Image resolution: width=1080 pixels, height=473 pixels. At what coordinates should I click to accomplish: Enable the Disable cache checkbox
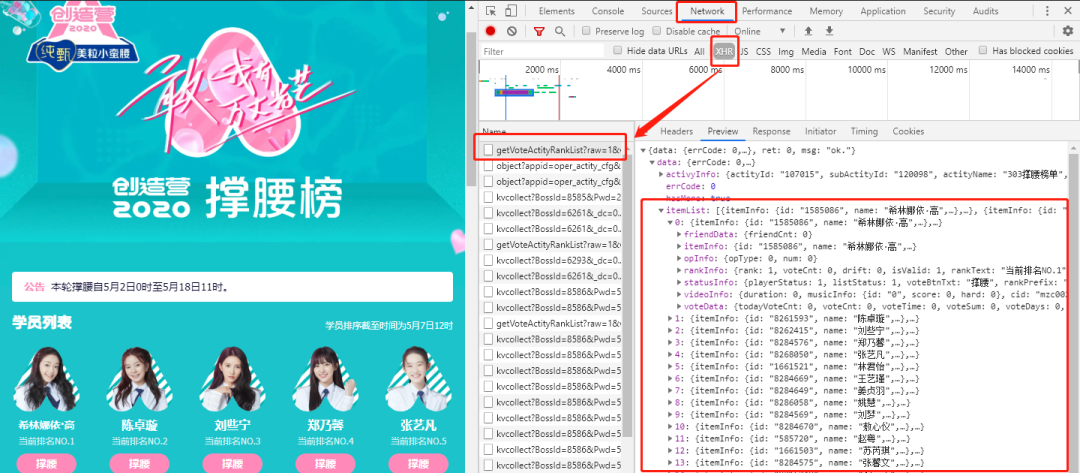coord(657,31)
